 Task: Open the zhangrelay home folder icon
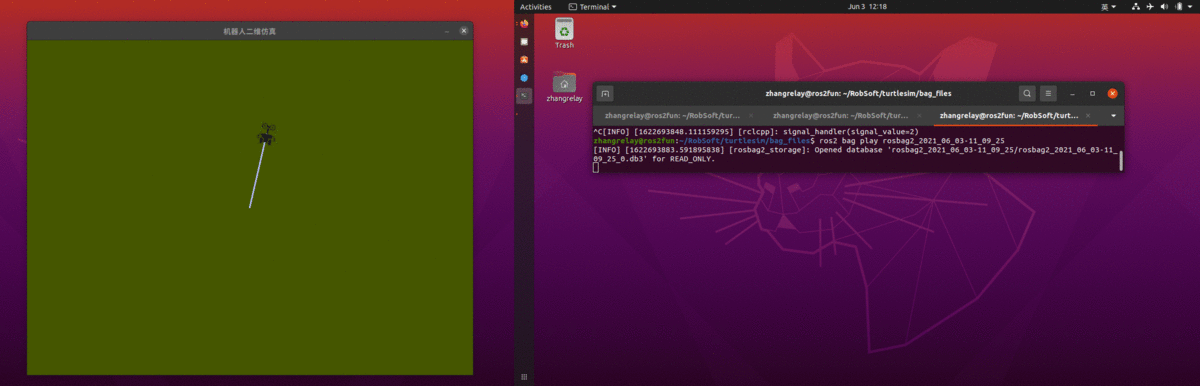tap(565, 87)
